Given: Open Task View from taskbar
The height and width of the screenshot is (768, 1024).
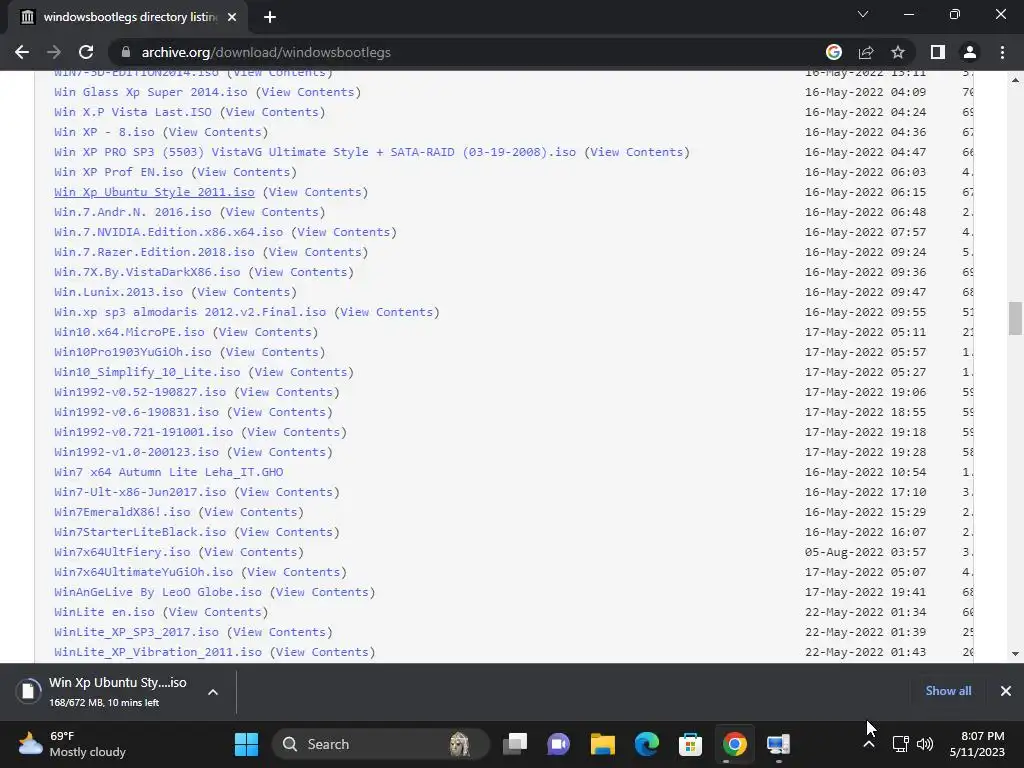Looking at the screenshot, I should point(515,744).
